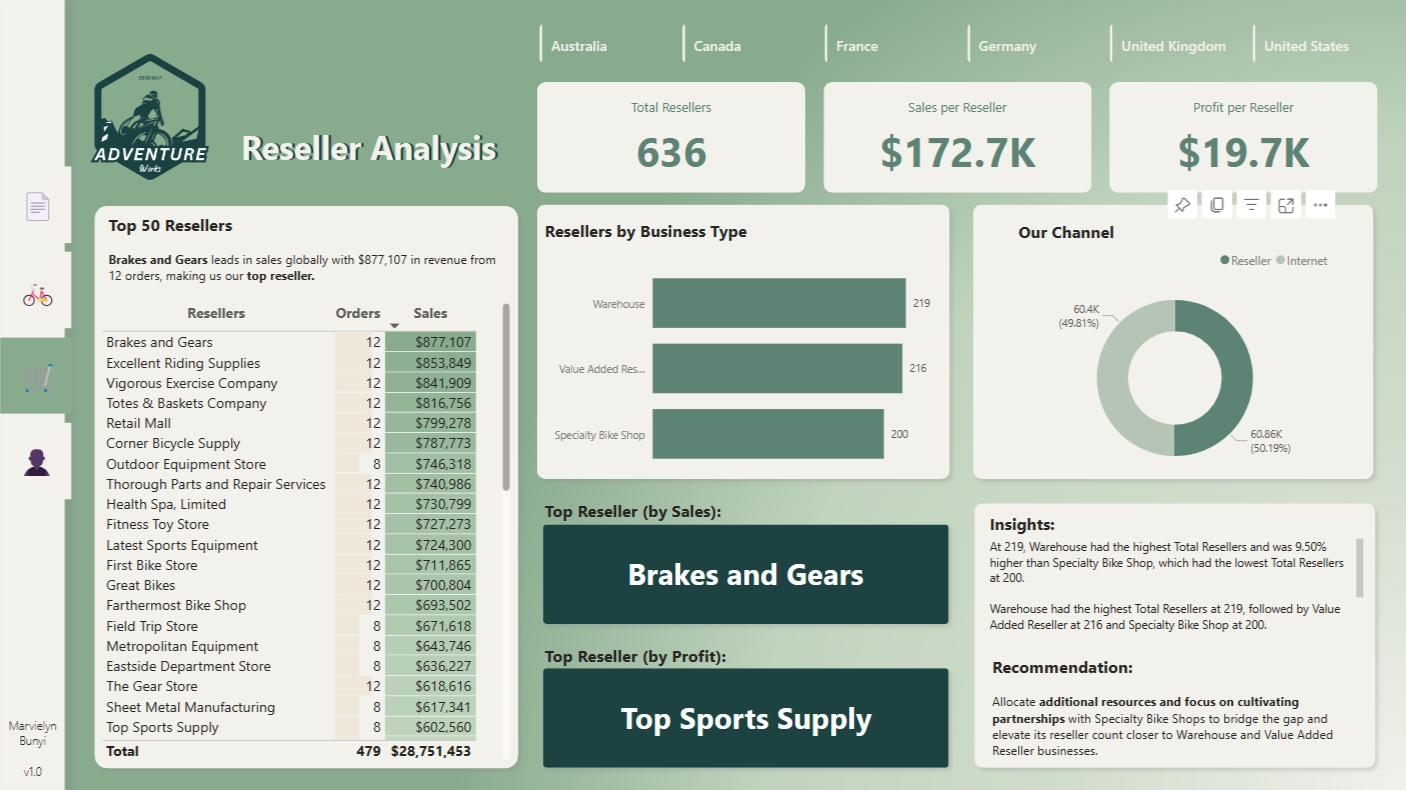Filter by Australia
This screenshot has width=1406, height=790.
[x=579, y=46]
